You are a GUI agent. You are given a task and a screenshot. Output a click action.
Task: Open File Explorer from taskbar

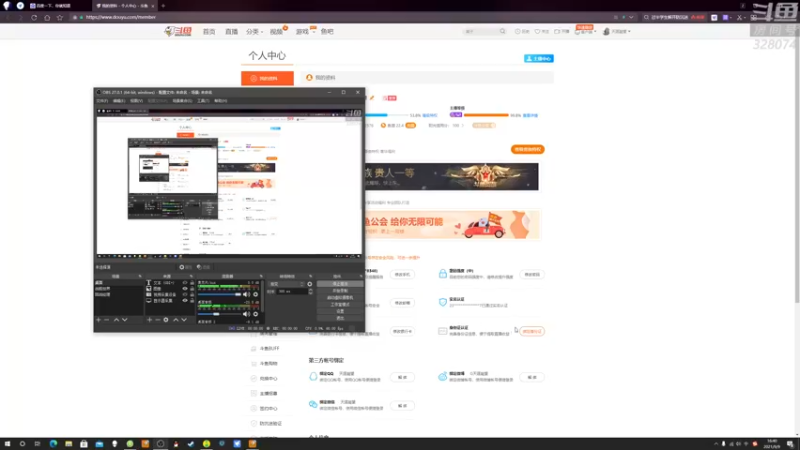click(x=68, y=444)
